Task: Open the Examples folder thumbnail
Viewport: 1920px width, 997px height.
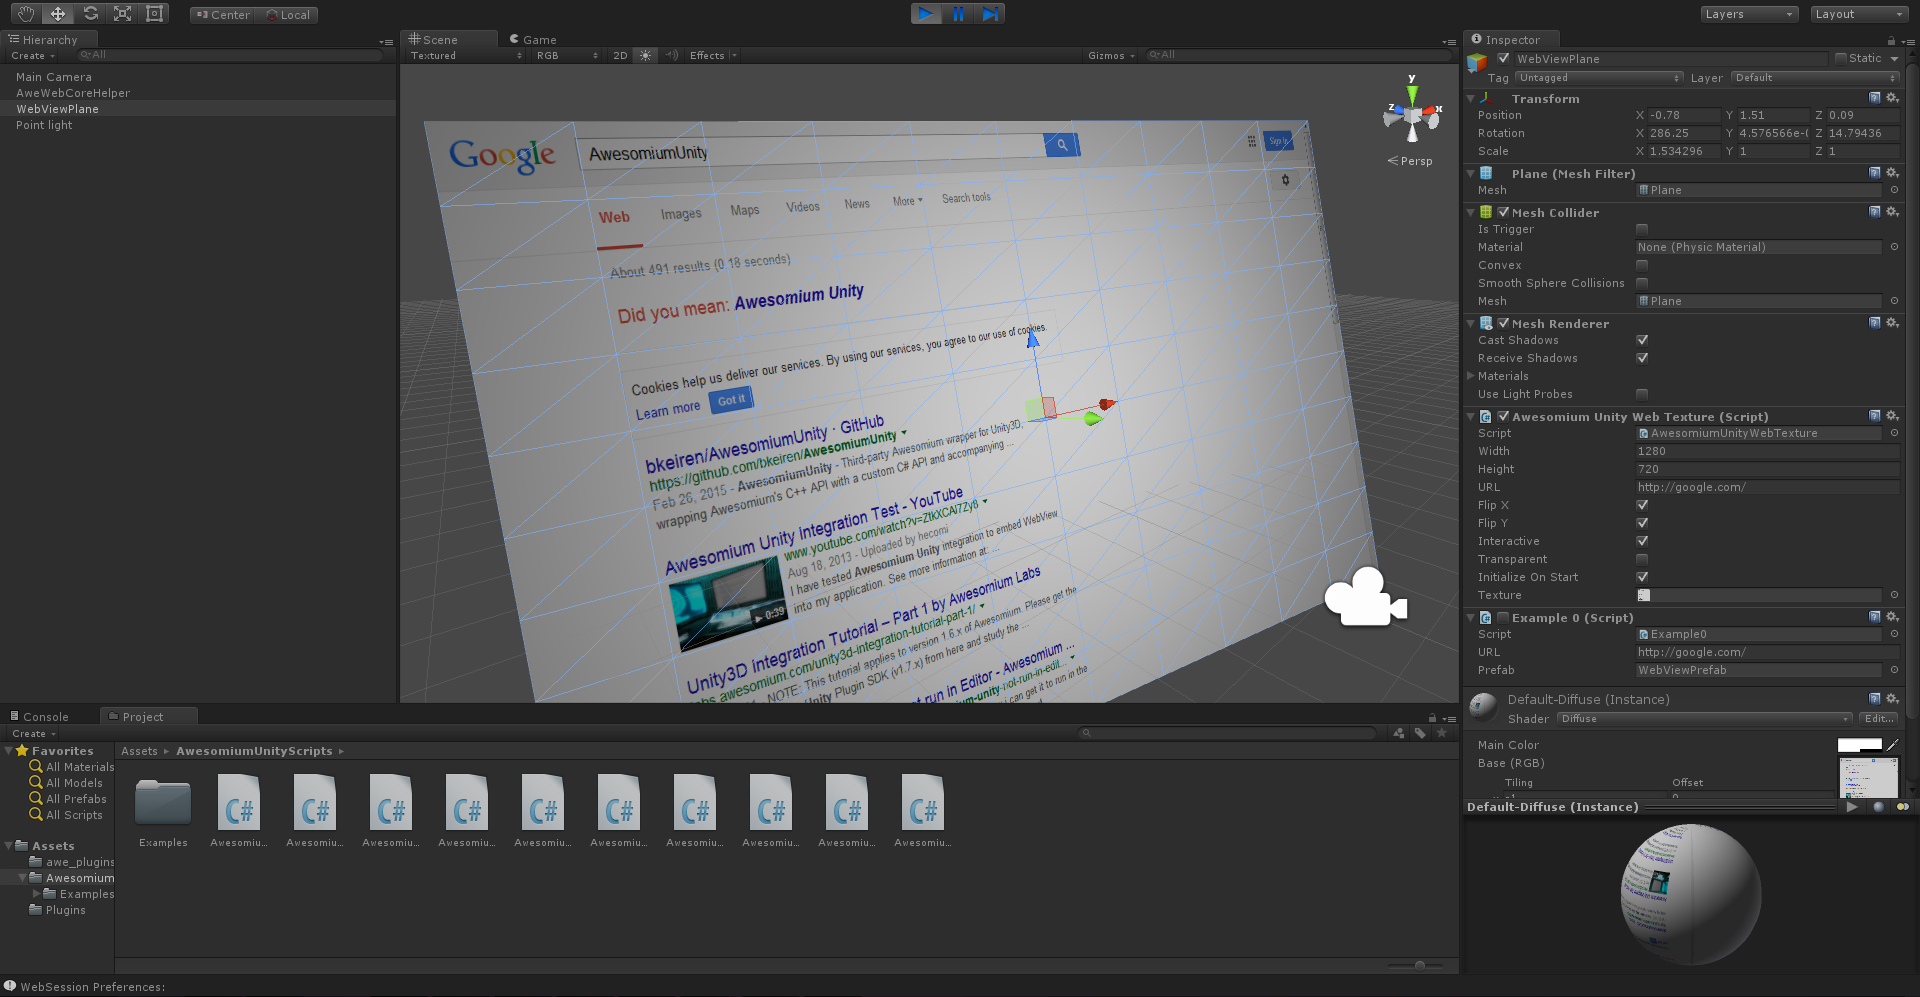Action: click(x=163, y=803)
